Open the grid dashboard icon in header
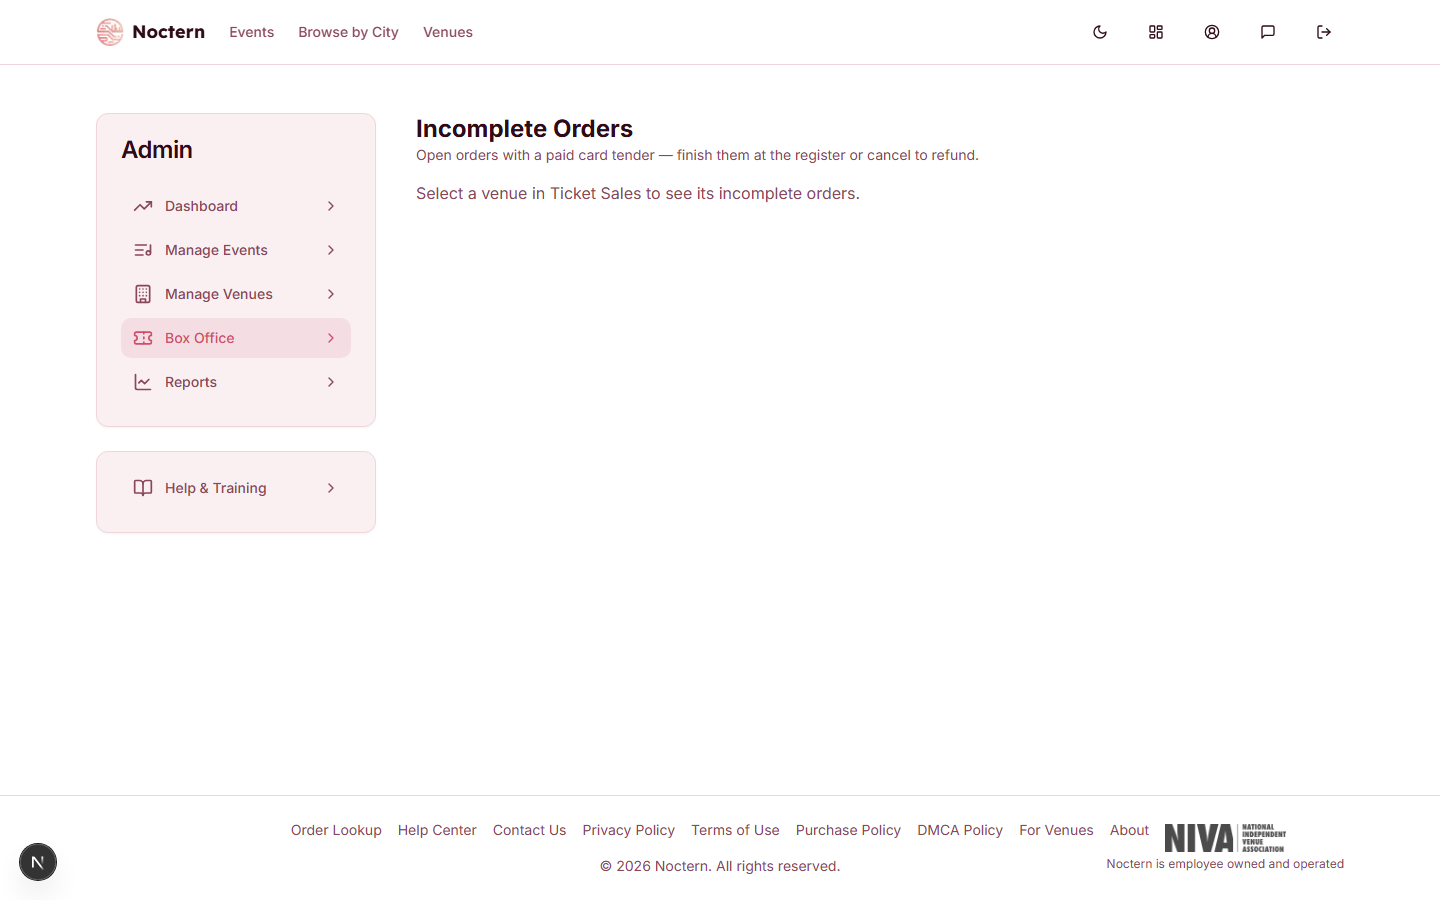1440x900 pixels. 1156,32
